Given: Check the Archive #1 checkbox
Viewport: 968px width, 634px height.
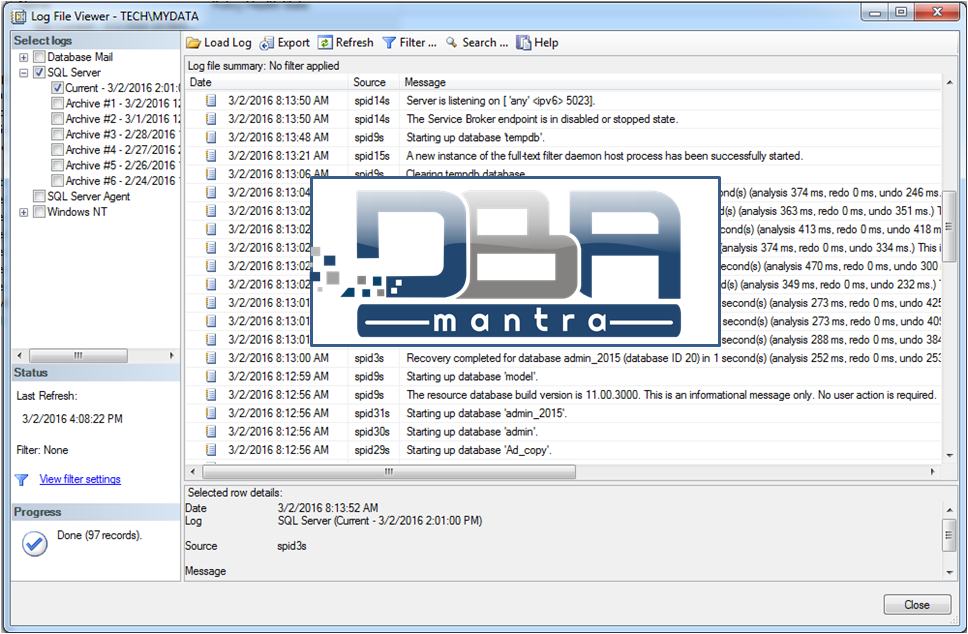Looking at the screenshot, I should pyautogui.click(x=57, y=103).
